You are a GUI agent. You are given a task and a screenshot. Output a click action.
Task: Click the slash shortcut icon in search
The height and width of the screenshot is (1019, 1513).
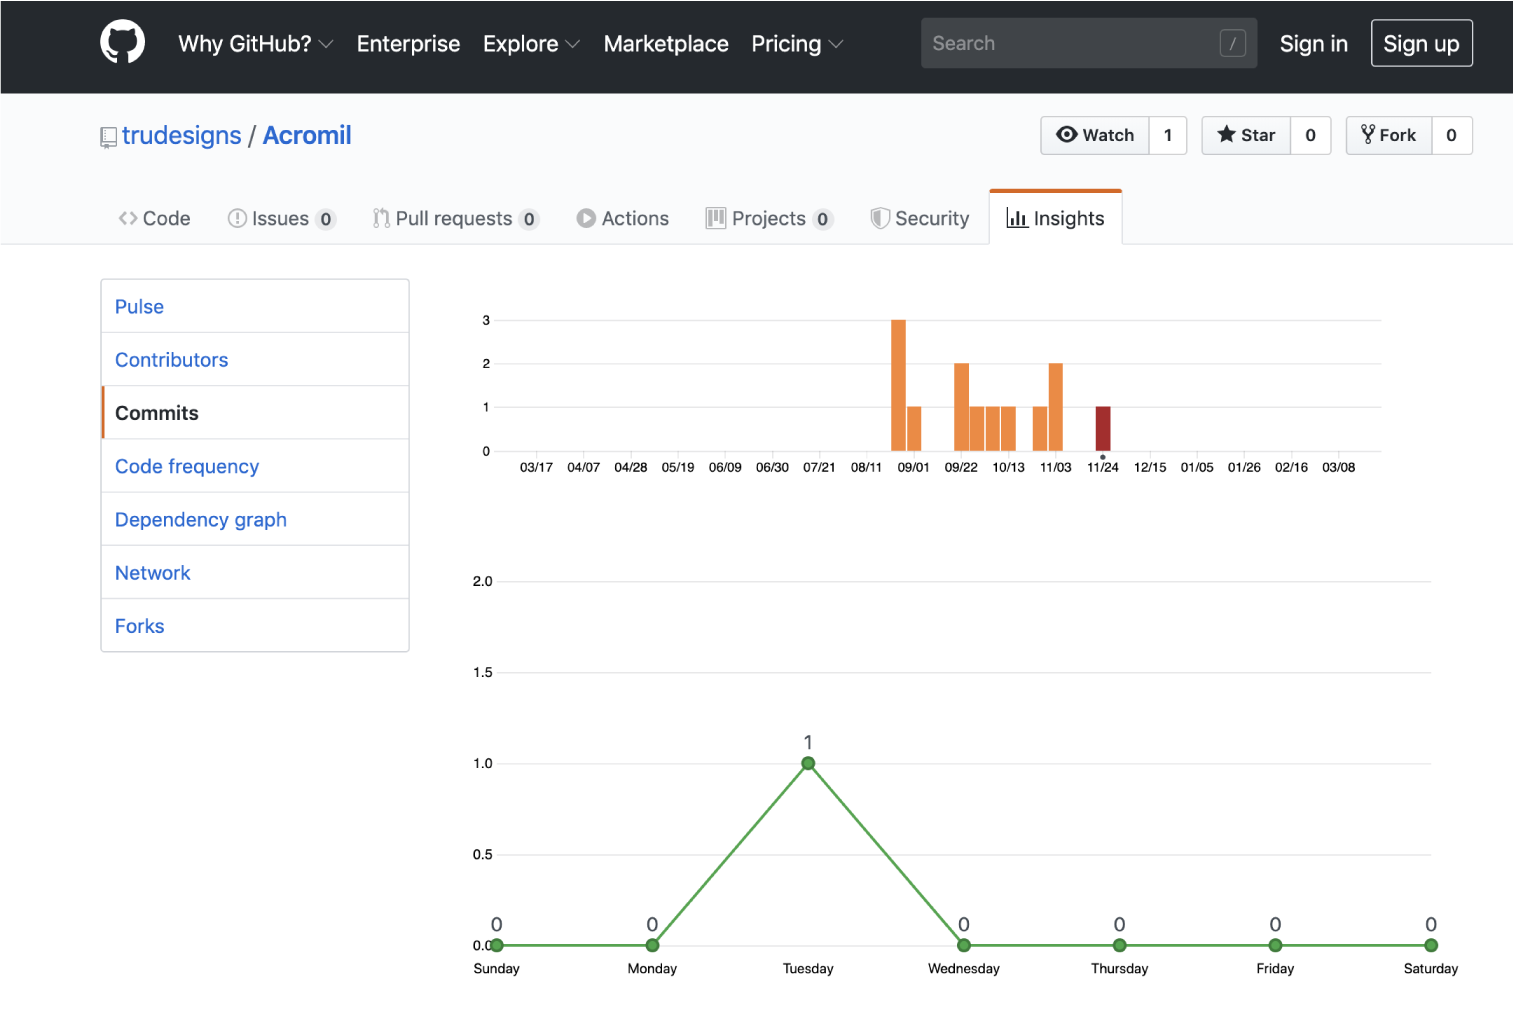(1232, 43)
